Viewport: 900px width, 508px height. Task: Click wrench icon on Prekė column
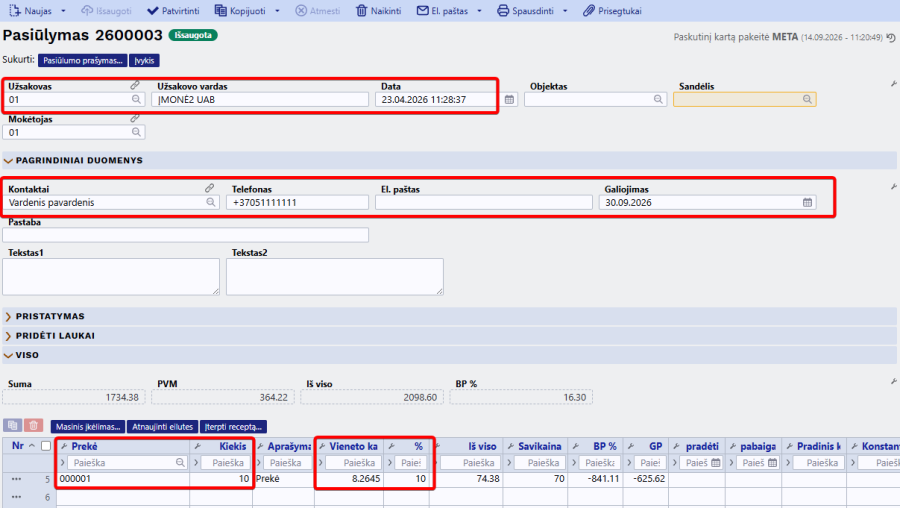click(64, 446)
